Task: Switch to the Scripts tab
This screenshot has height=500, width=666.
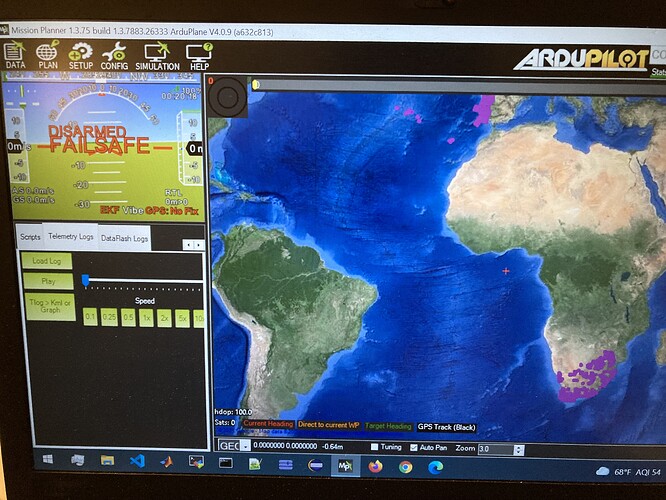Action: coord(30,237)
